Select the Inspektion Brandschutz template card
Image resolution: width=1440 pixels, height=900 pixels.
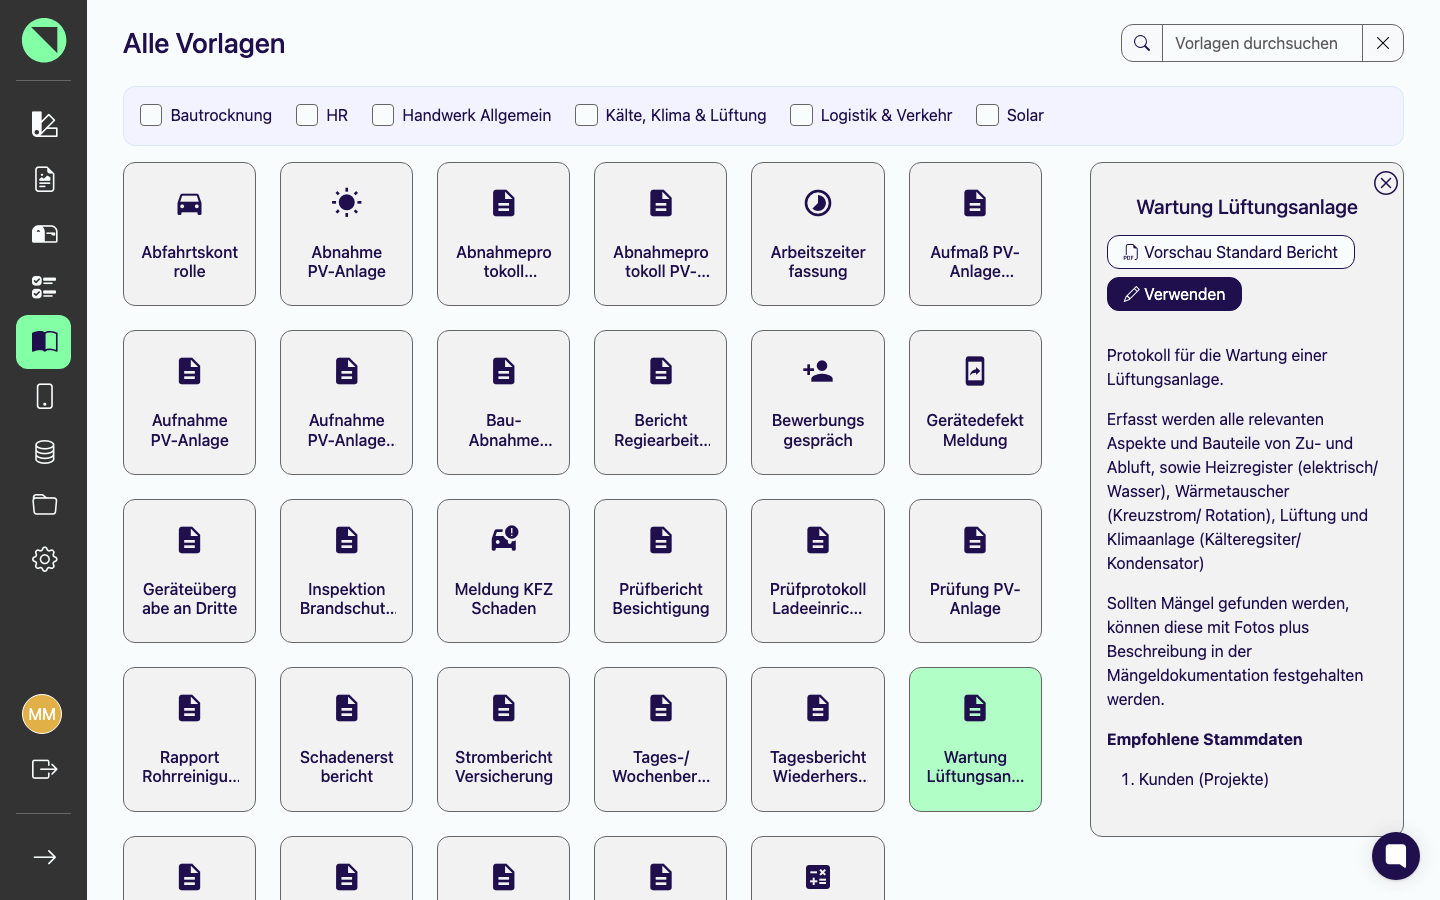pyautogui.click(x=346, y=571)
